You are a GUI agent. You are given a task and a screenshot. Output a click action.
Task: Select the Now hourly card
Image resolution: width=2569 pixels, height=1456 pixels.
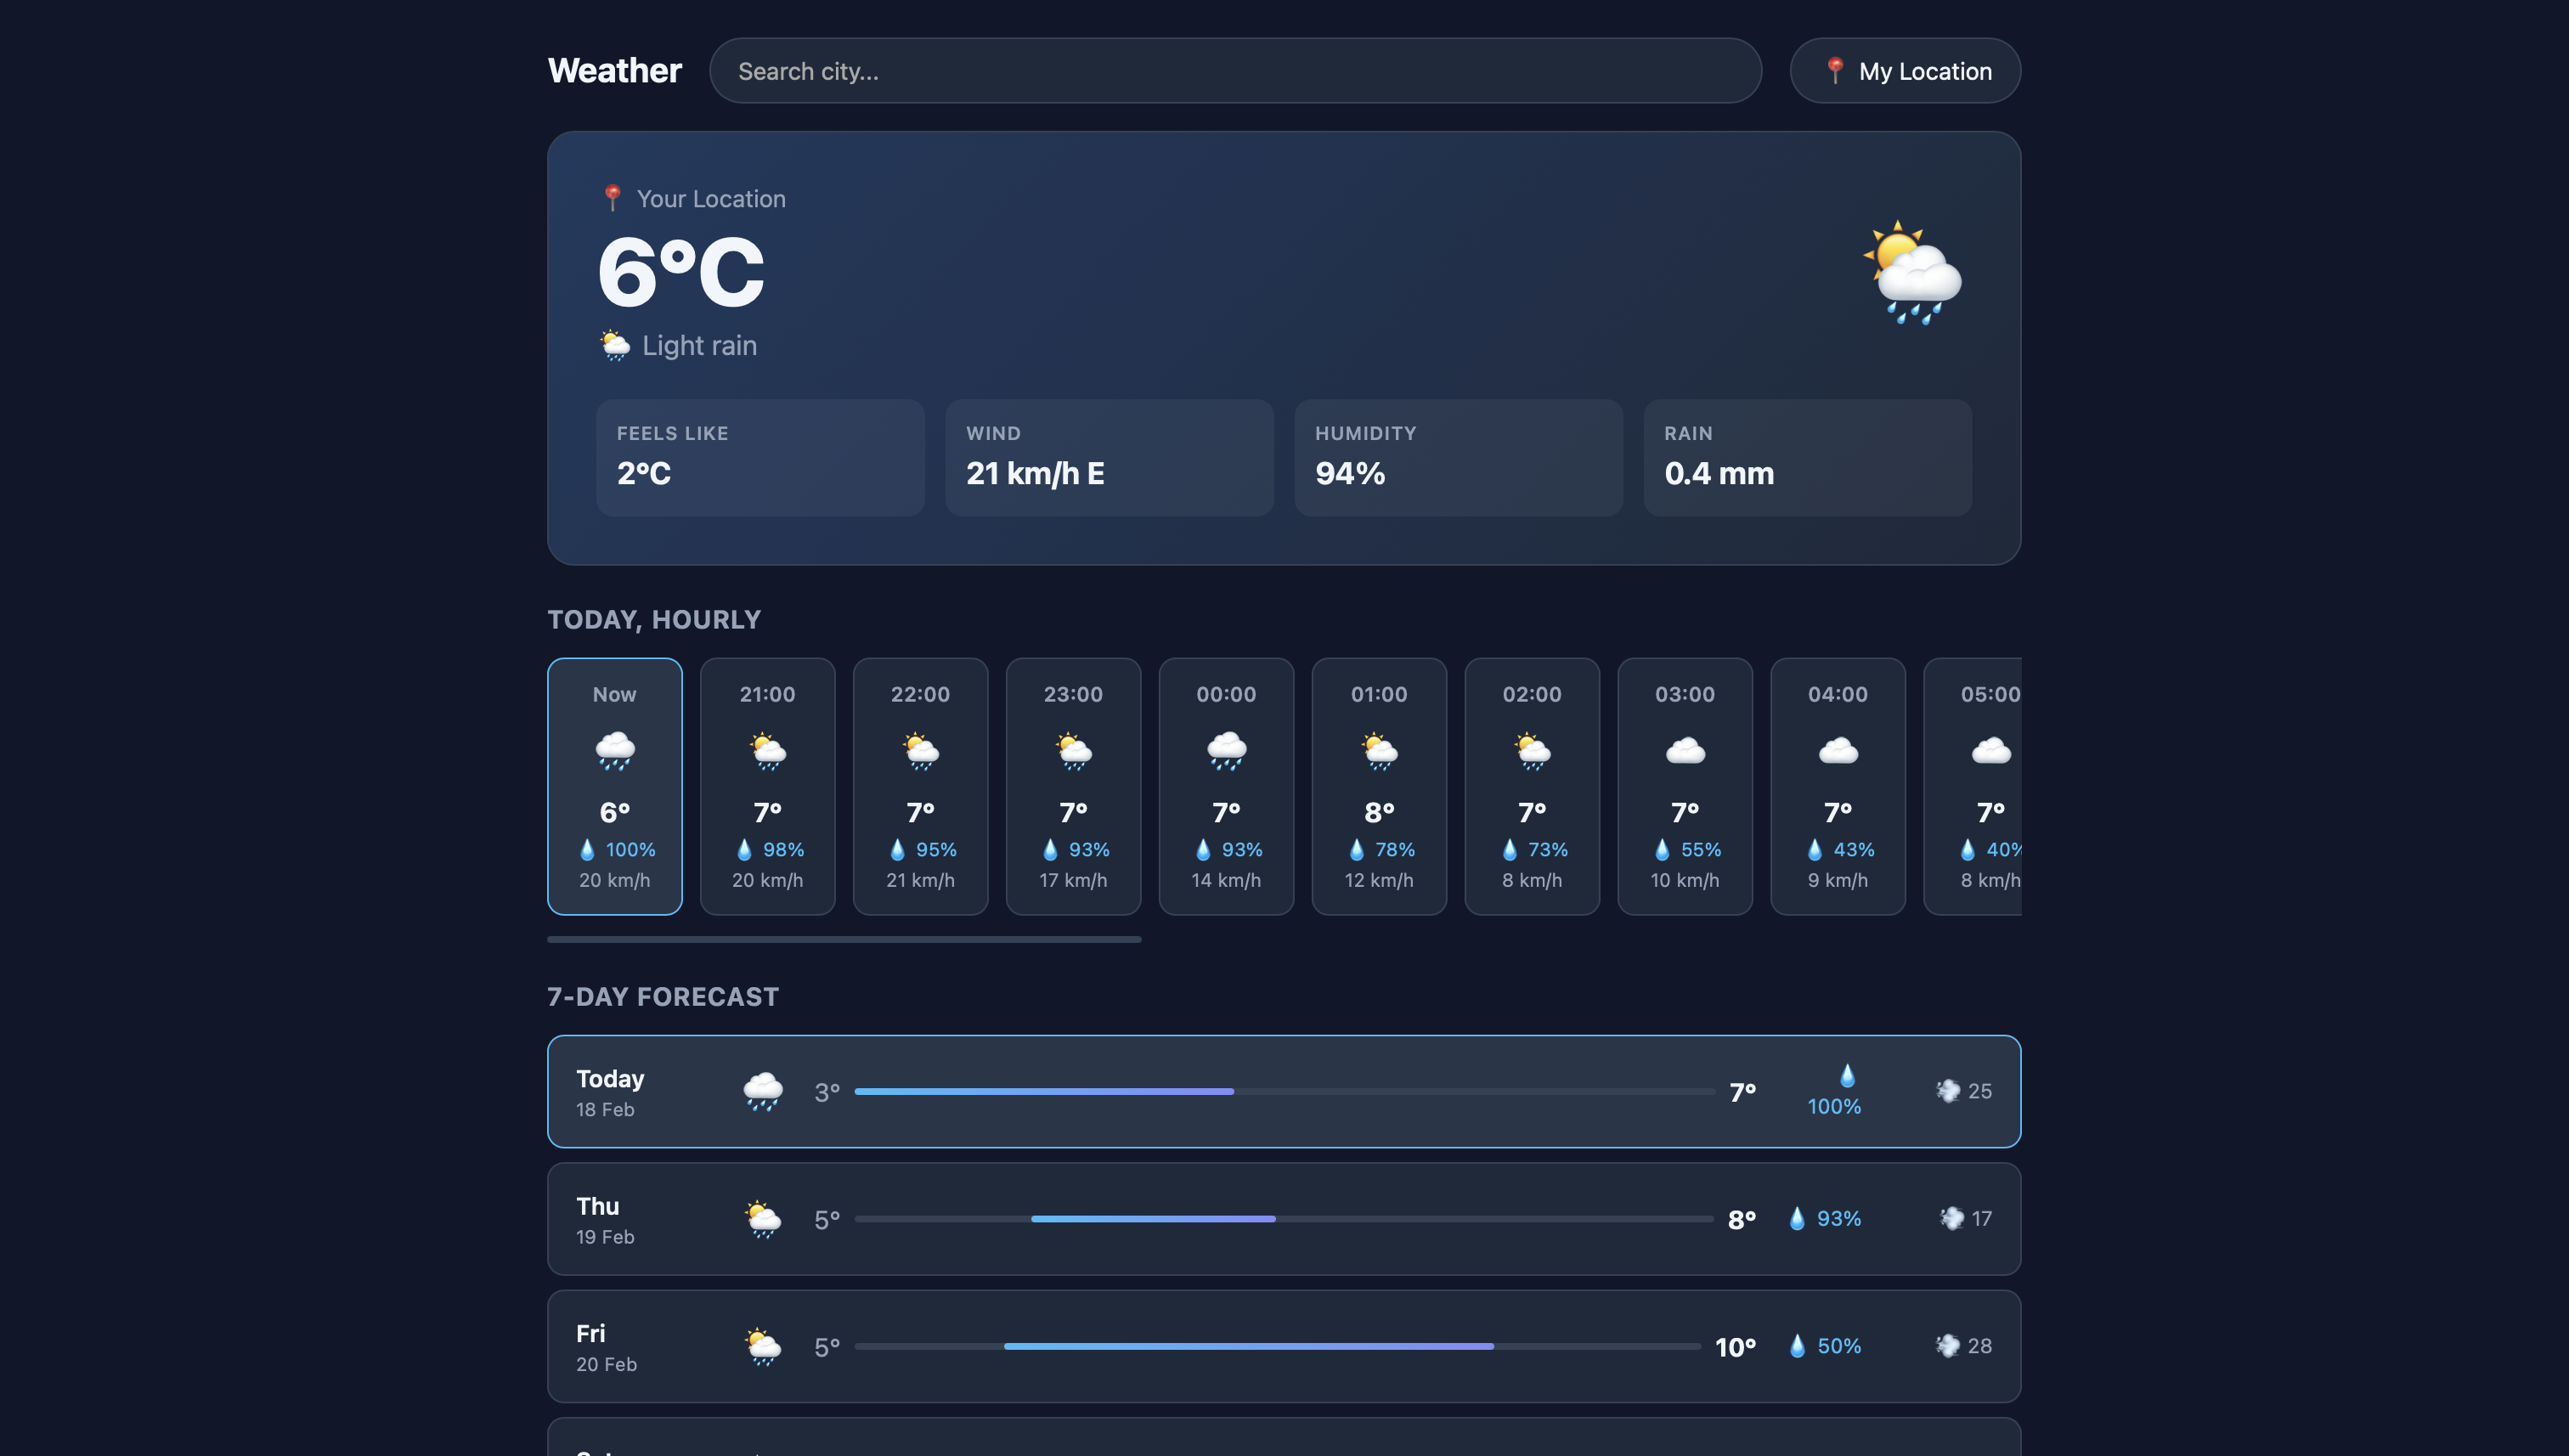614,786
